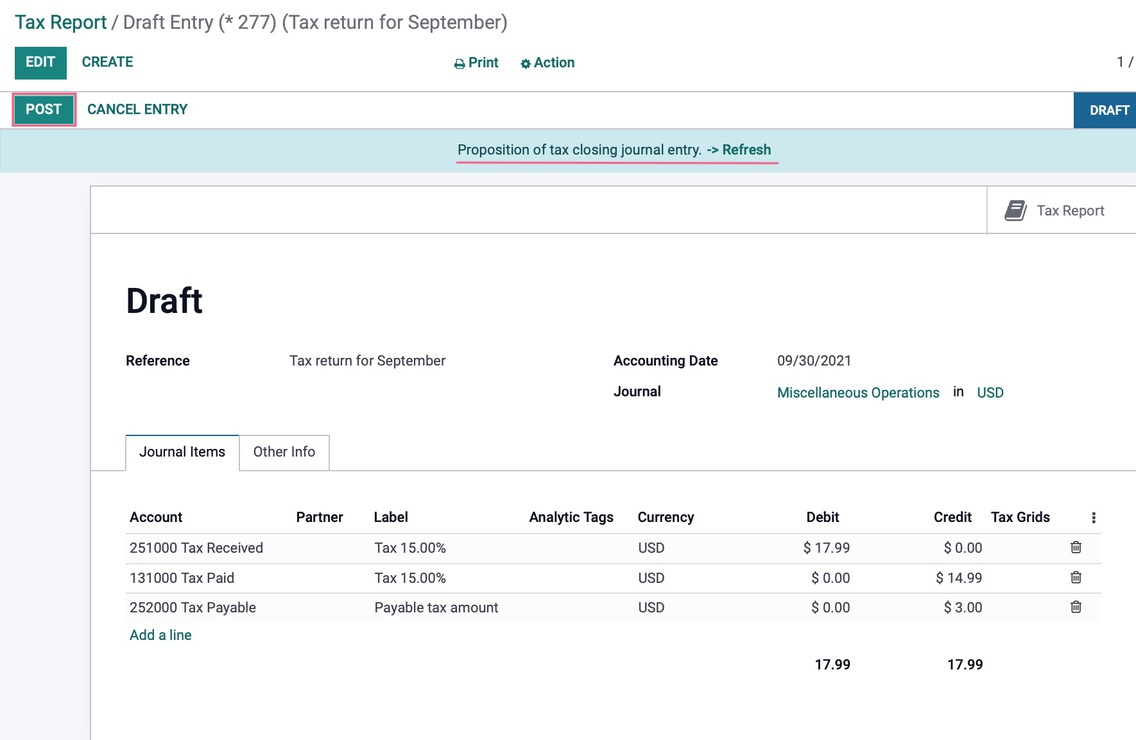Select the 252000 Tax Payable account cell
The height and width of the screenshot is (740, 1136).
coord(193,608)
